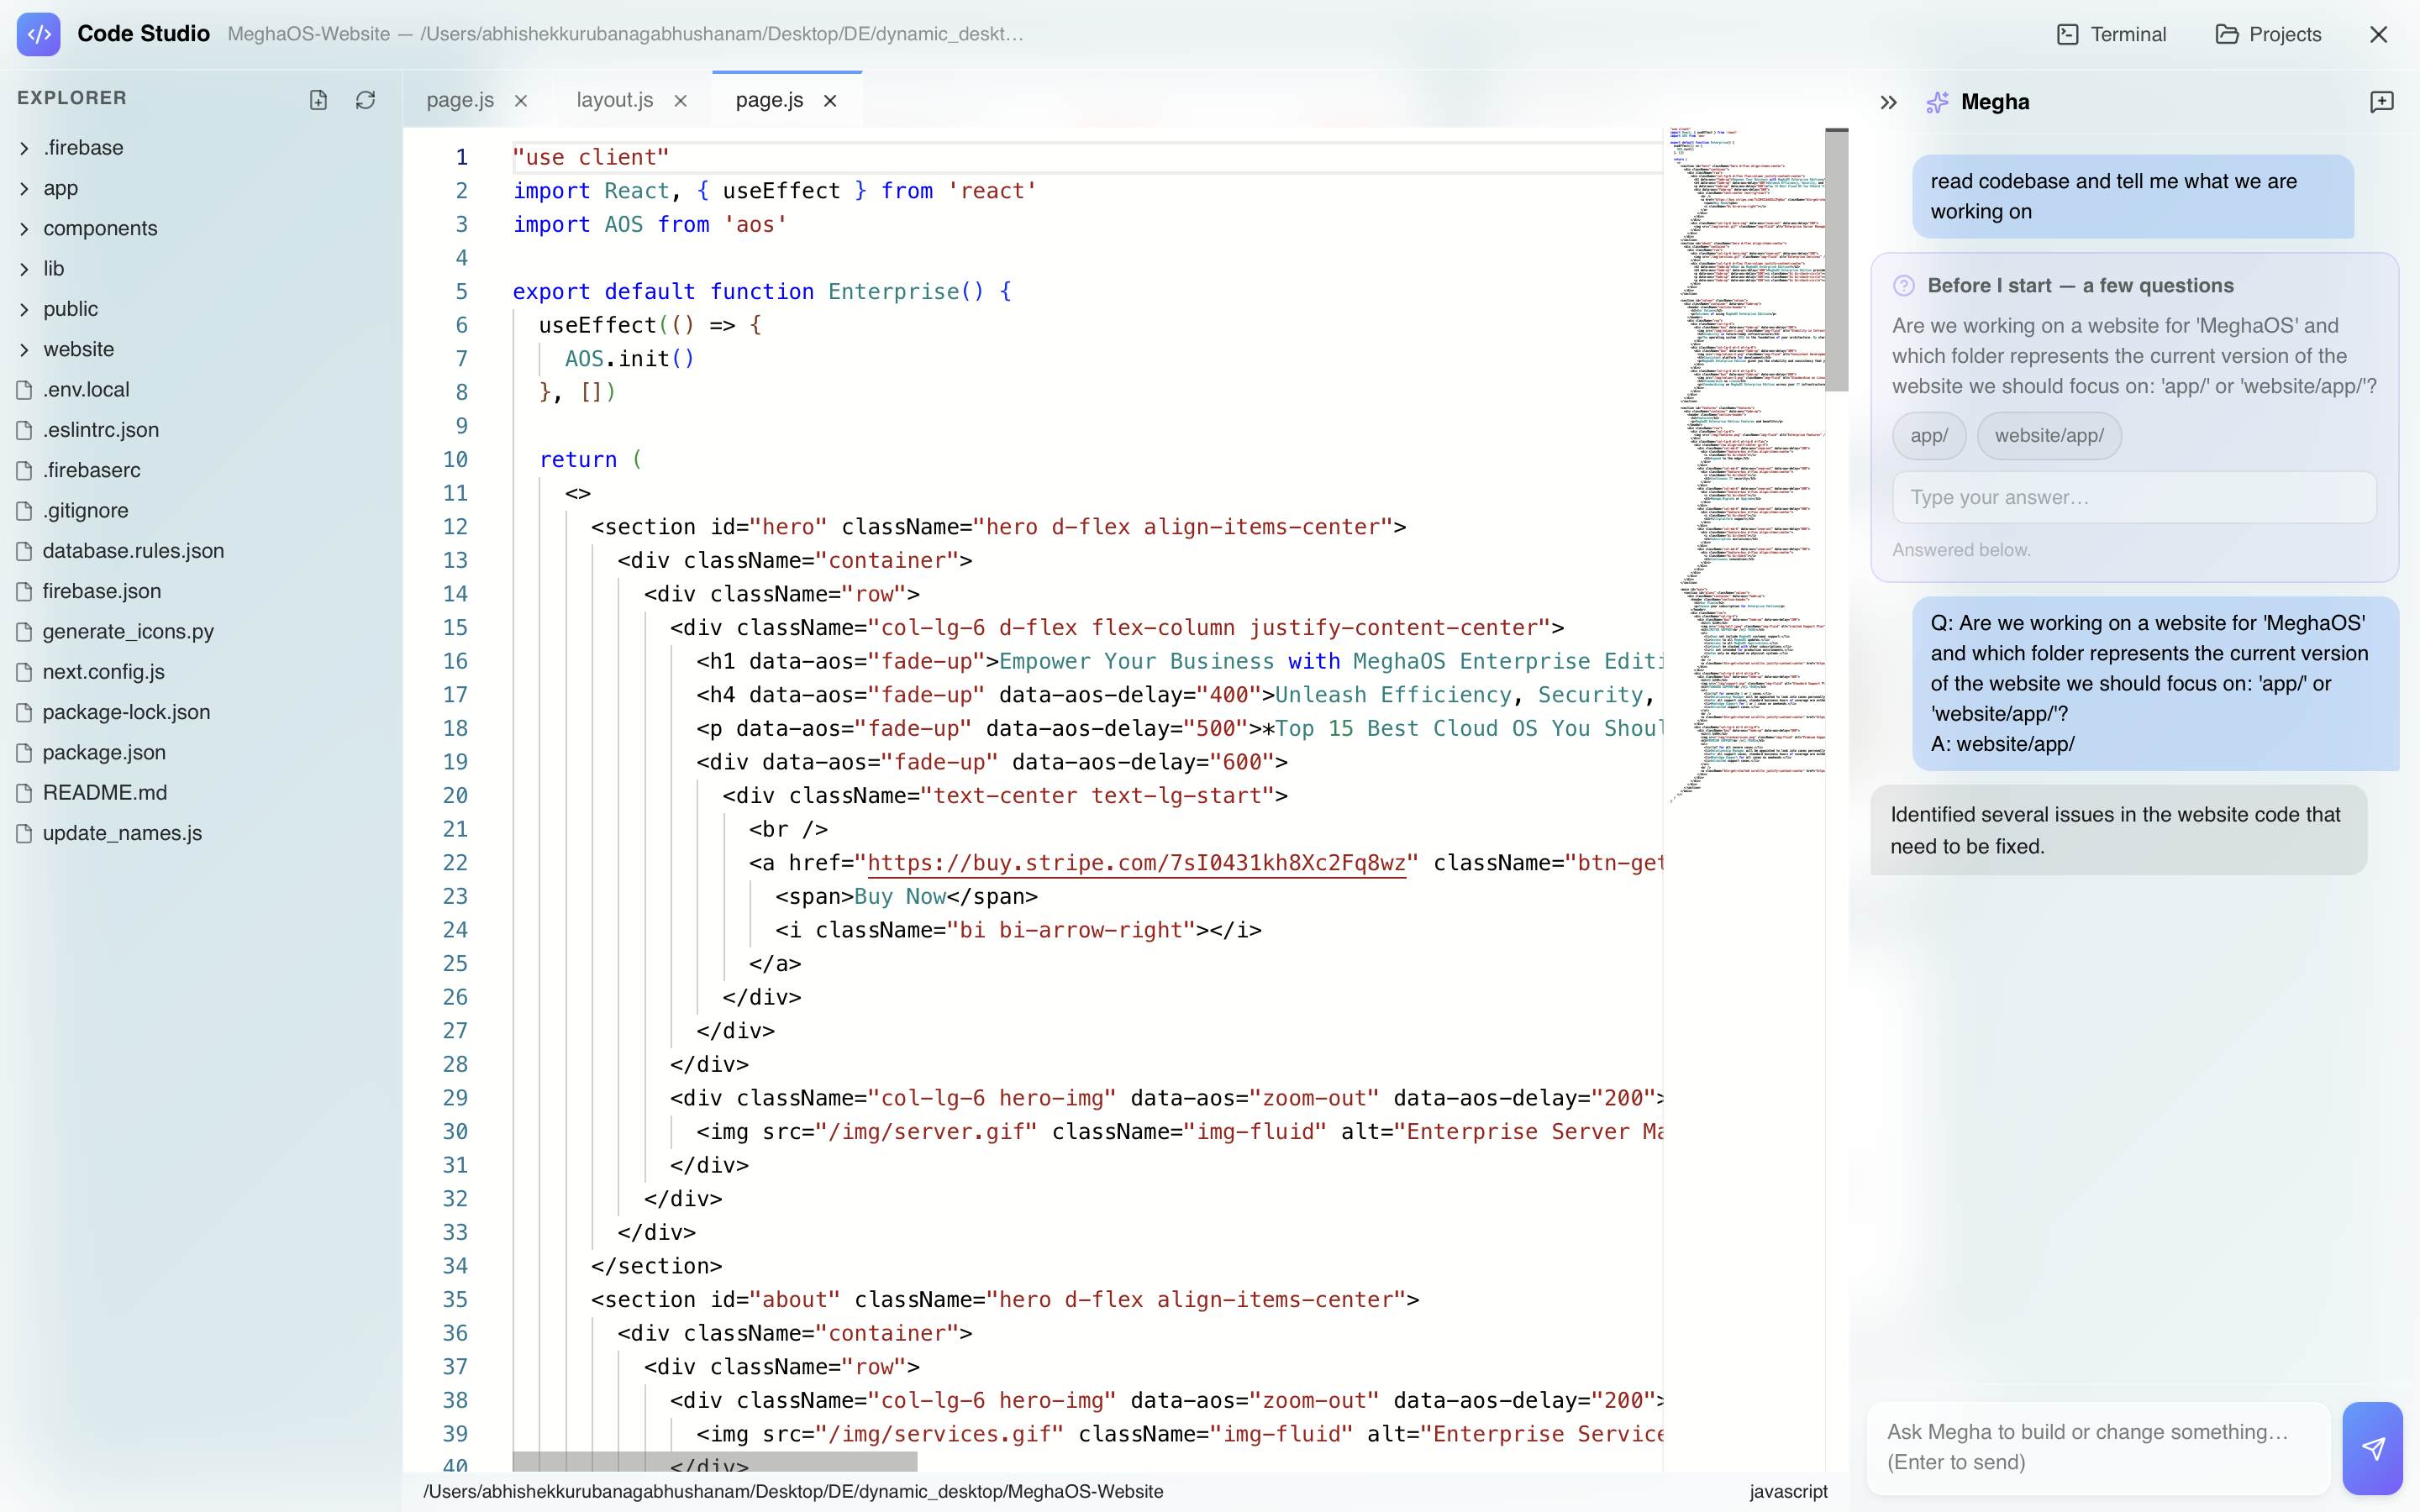Focus the Ask Megha message box
The height and width of the screenshot is (1512, 2420).
pyautogui.click(x=2098, y=1447)
